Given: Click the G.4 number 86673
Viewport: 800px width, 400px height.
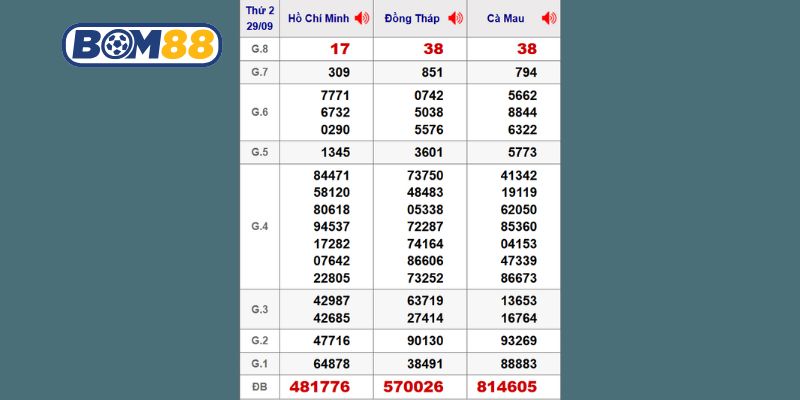Looking at the screenshot, I should (x=518, y=278).
